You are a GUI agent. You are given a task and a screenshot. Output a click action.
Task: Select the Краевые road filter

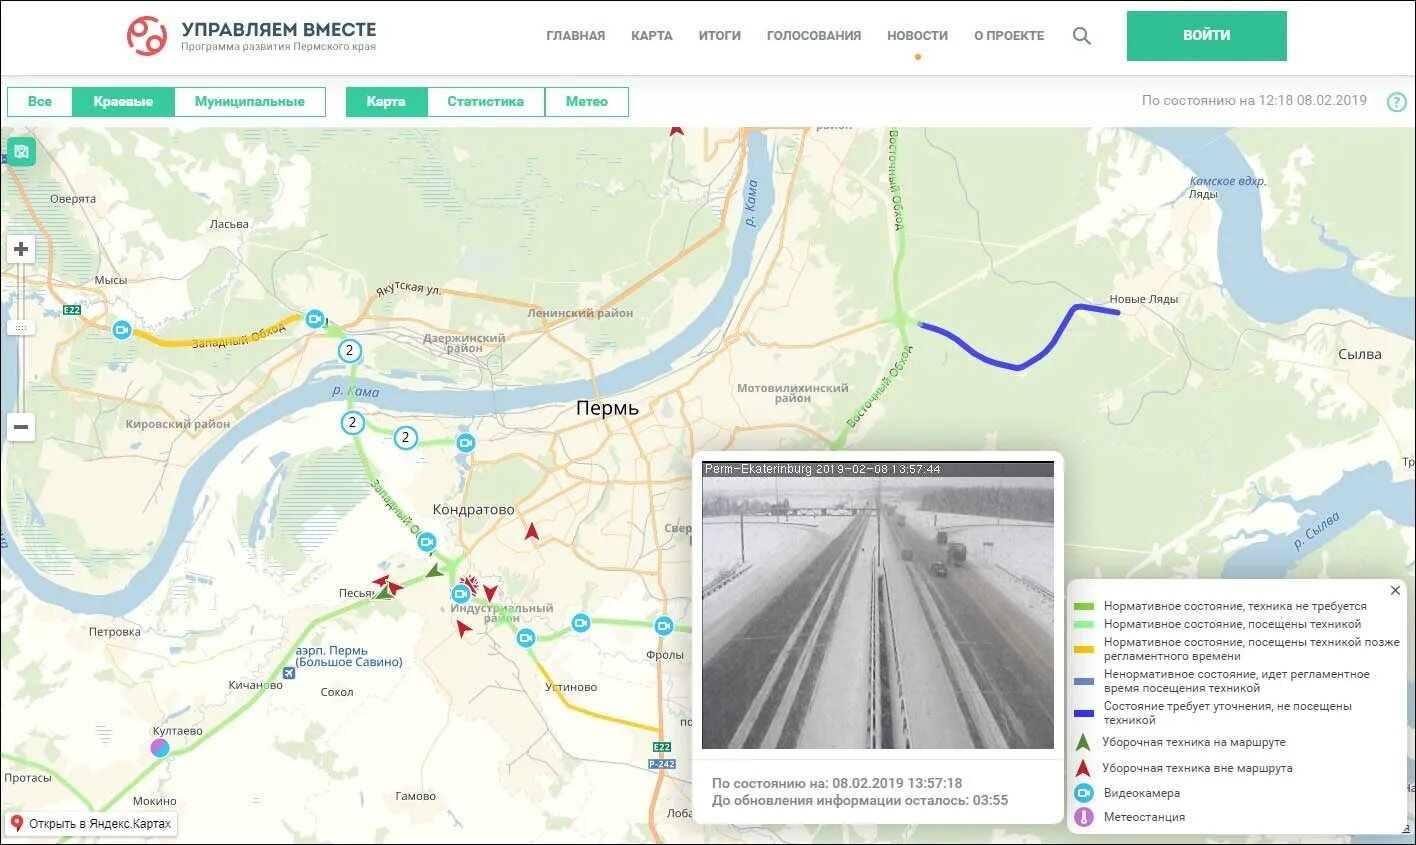pyautogui.click(x=123, y=102)
